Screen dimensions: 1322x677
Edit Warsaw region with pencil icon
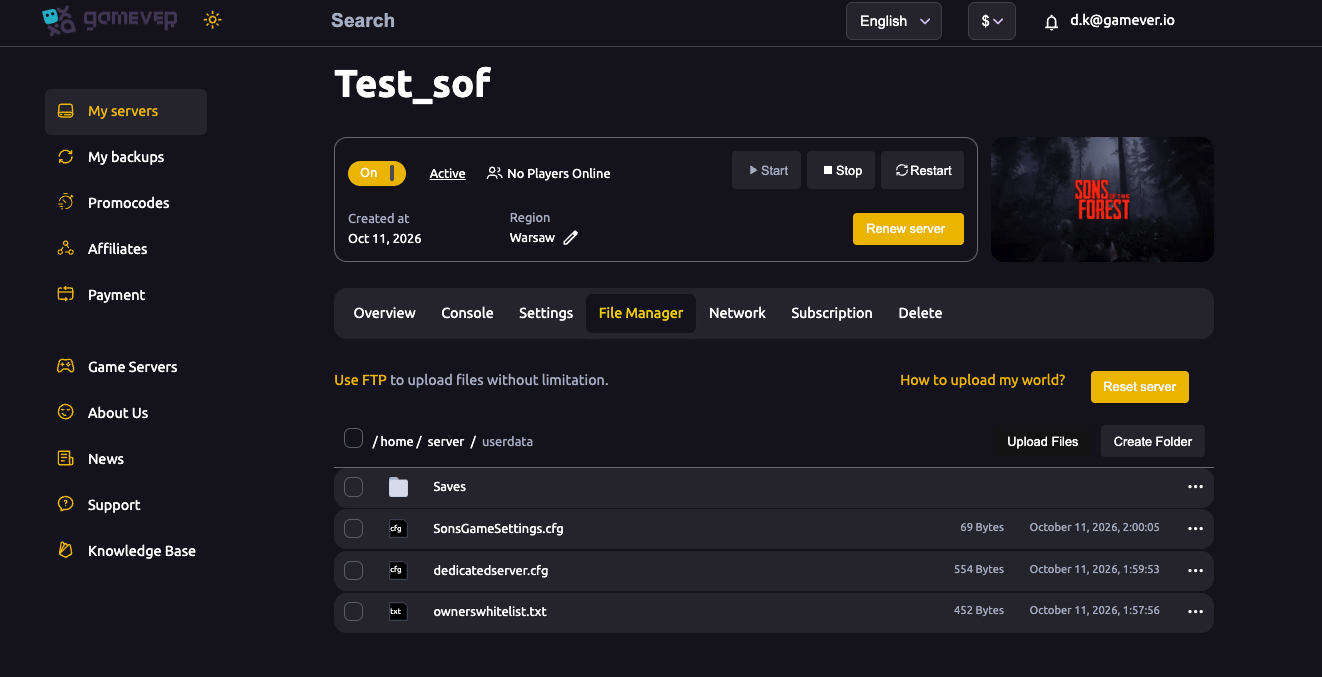(x=570, y=238)
